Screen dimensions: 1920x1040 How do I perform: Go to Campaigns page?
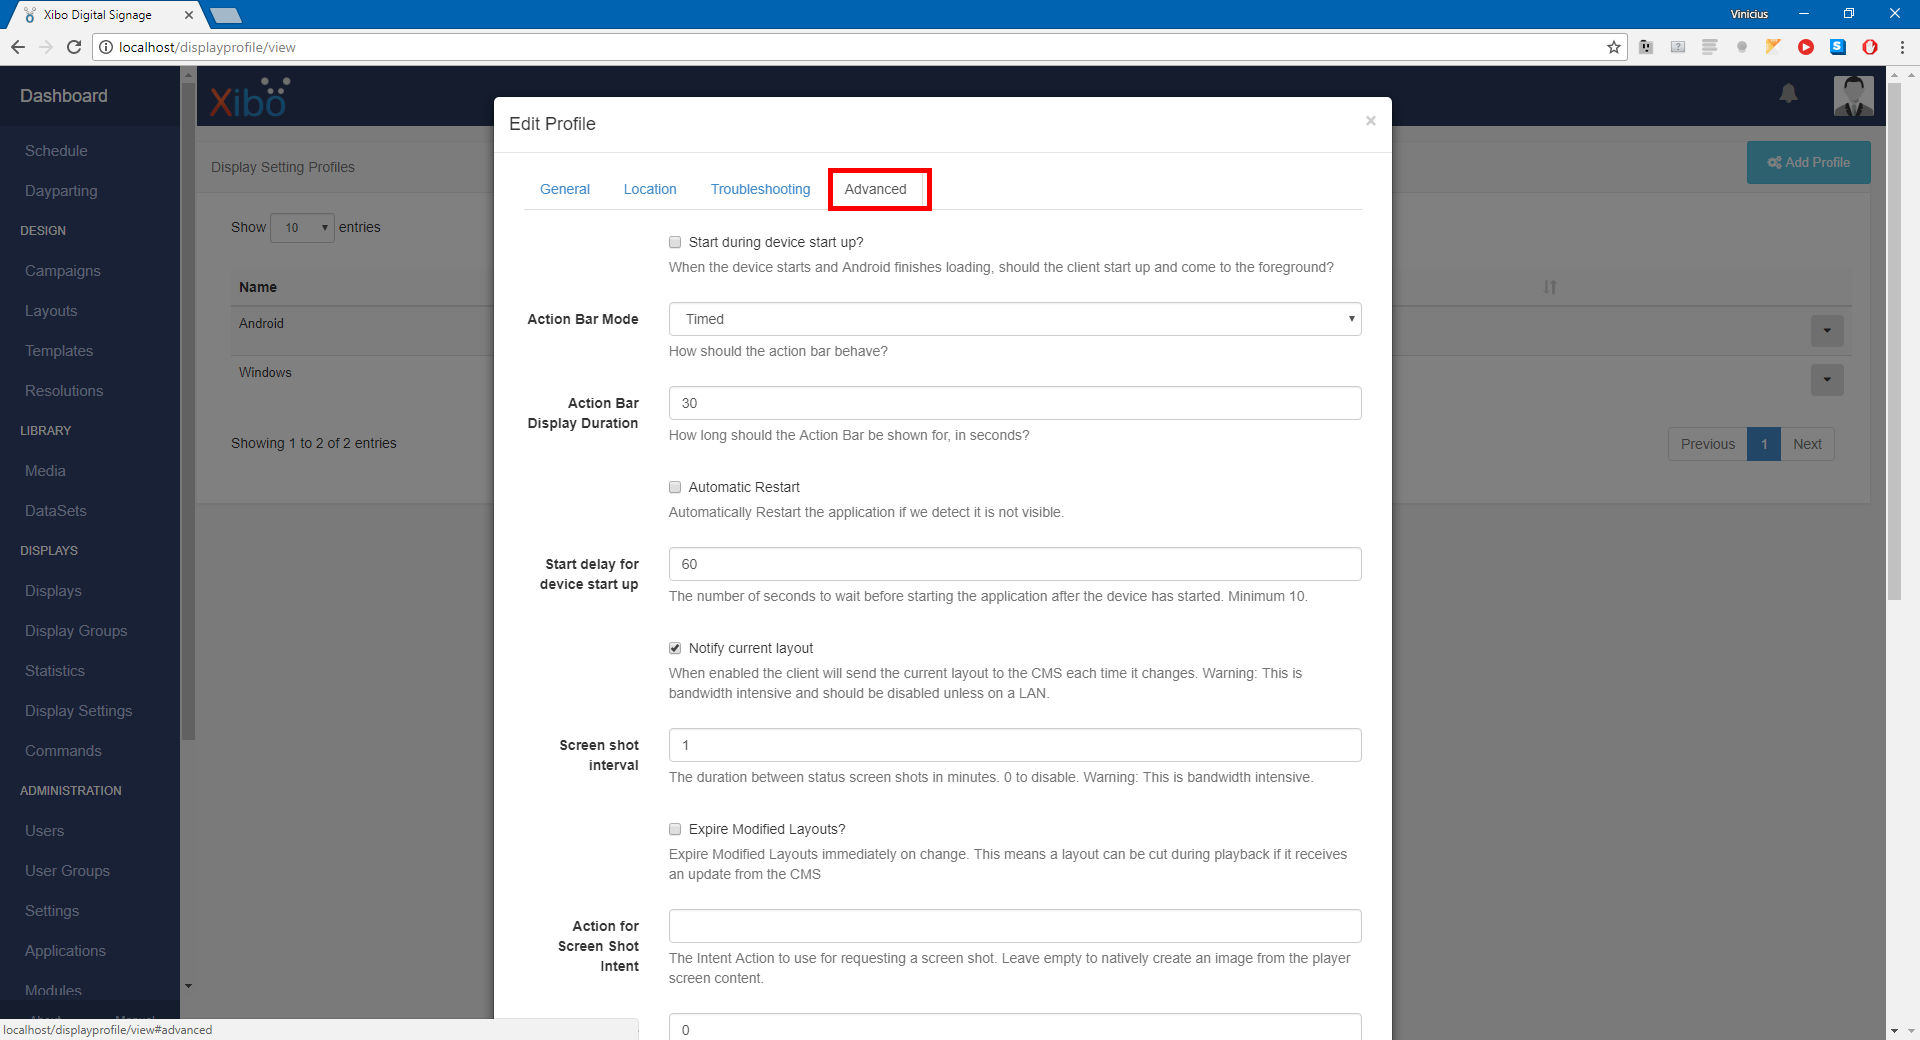[63, 271]
